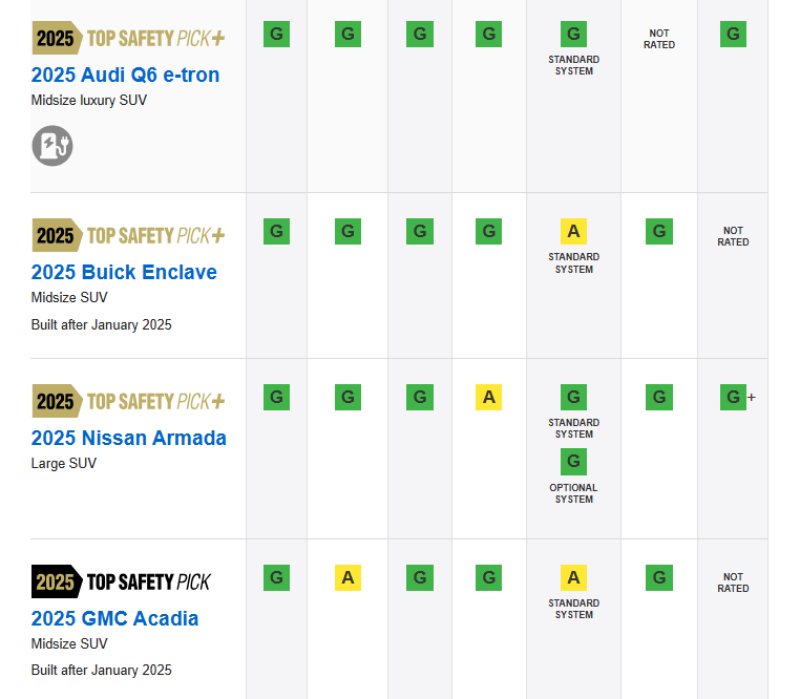Click the second G rating in Nissan Armada row
The image size is (800, 699).
348,397
